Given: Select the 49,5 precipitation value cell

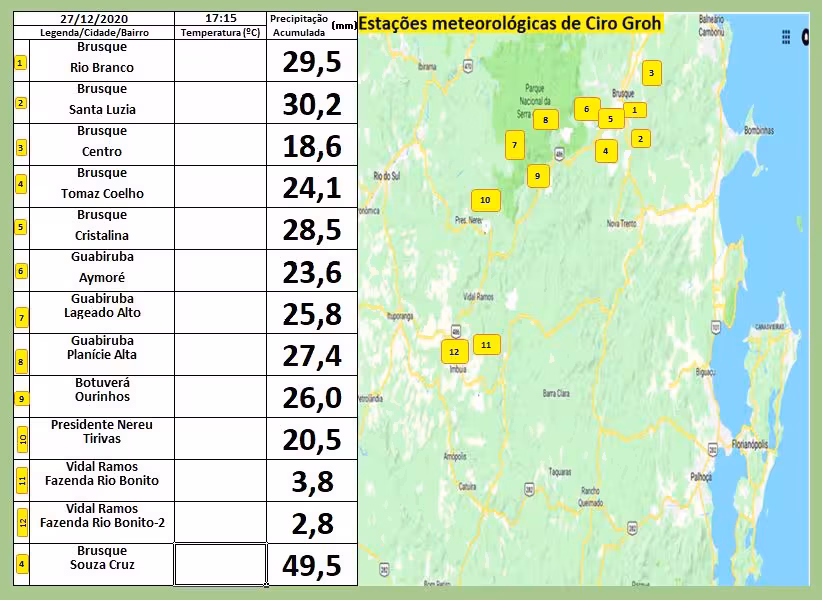Looking at the screenshot, I should click(x=312, y=565).
